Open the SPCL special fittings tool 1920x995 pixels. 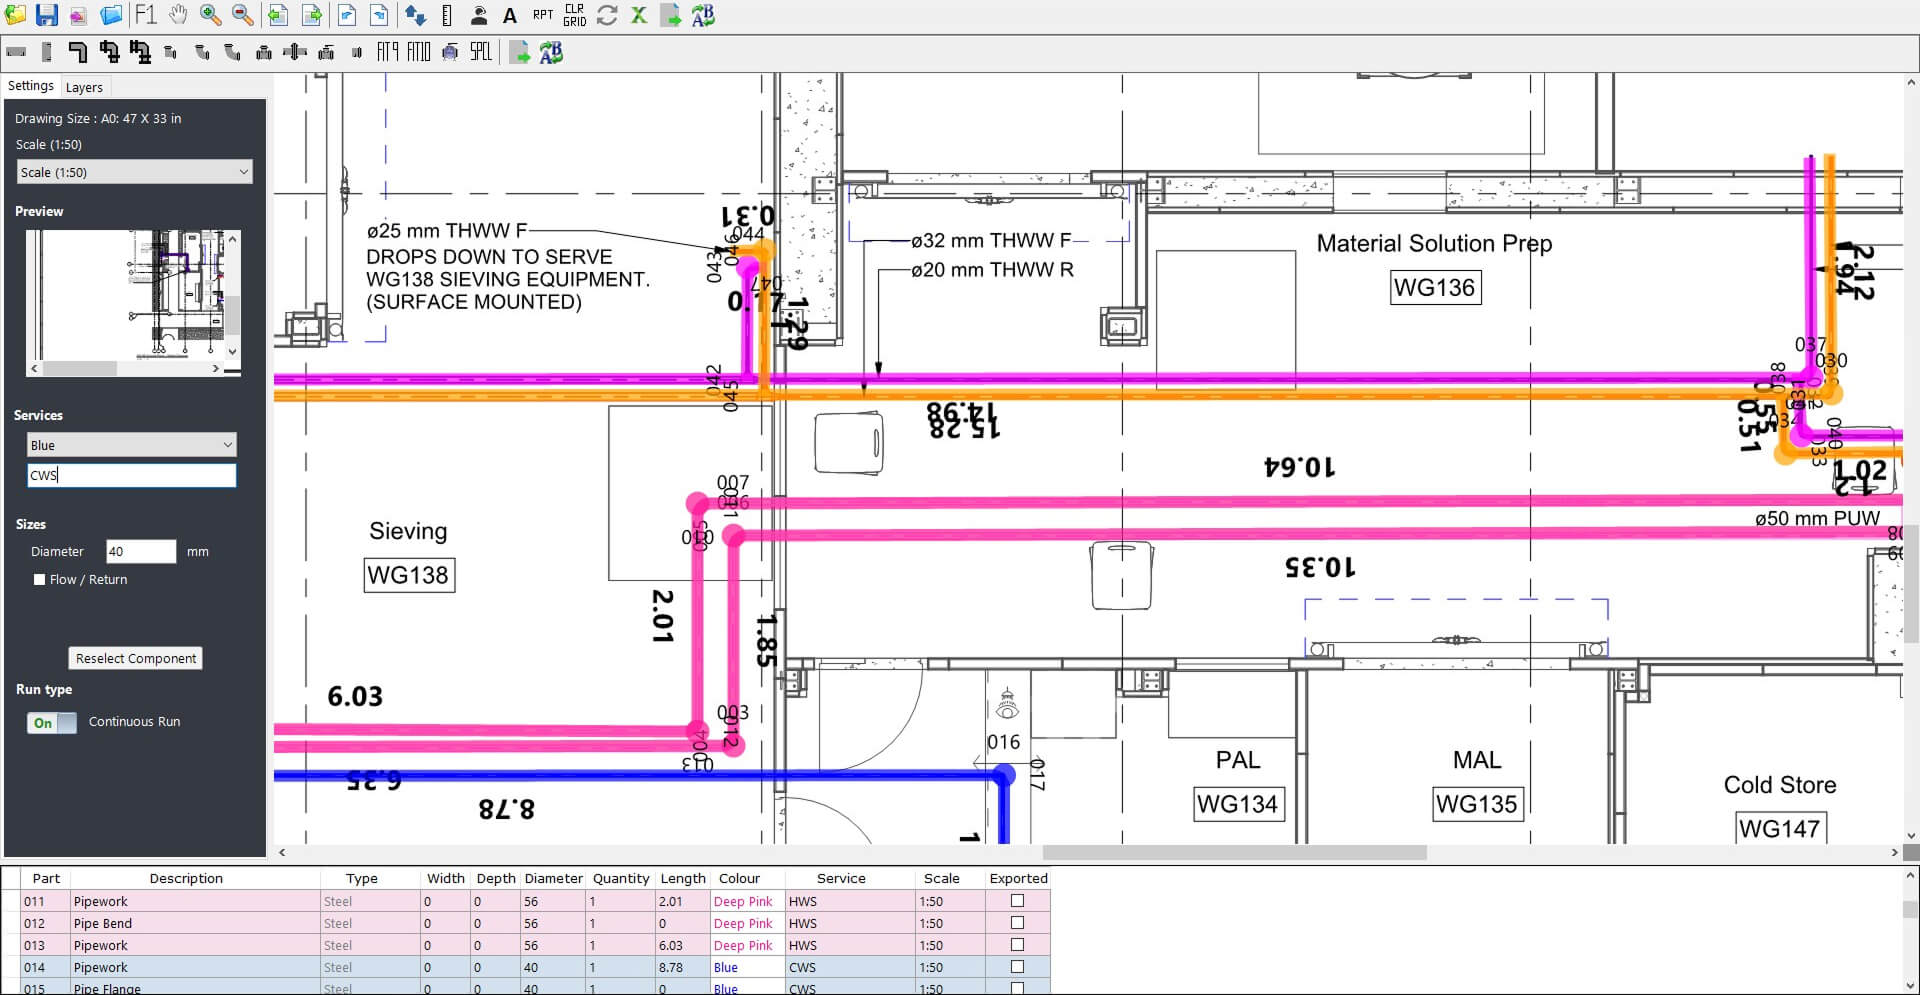click(481, 52)
